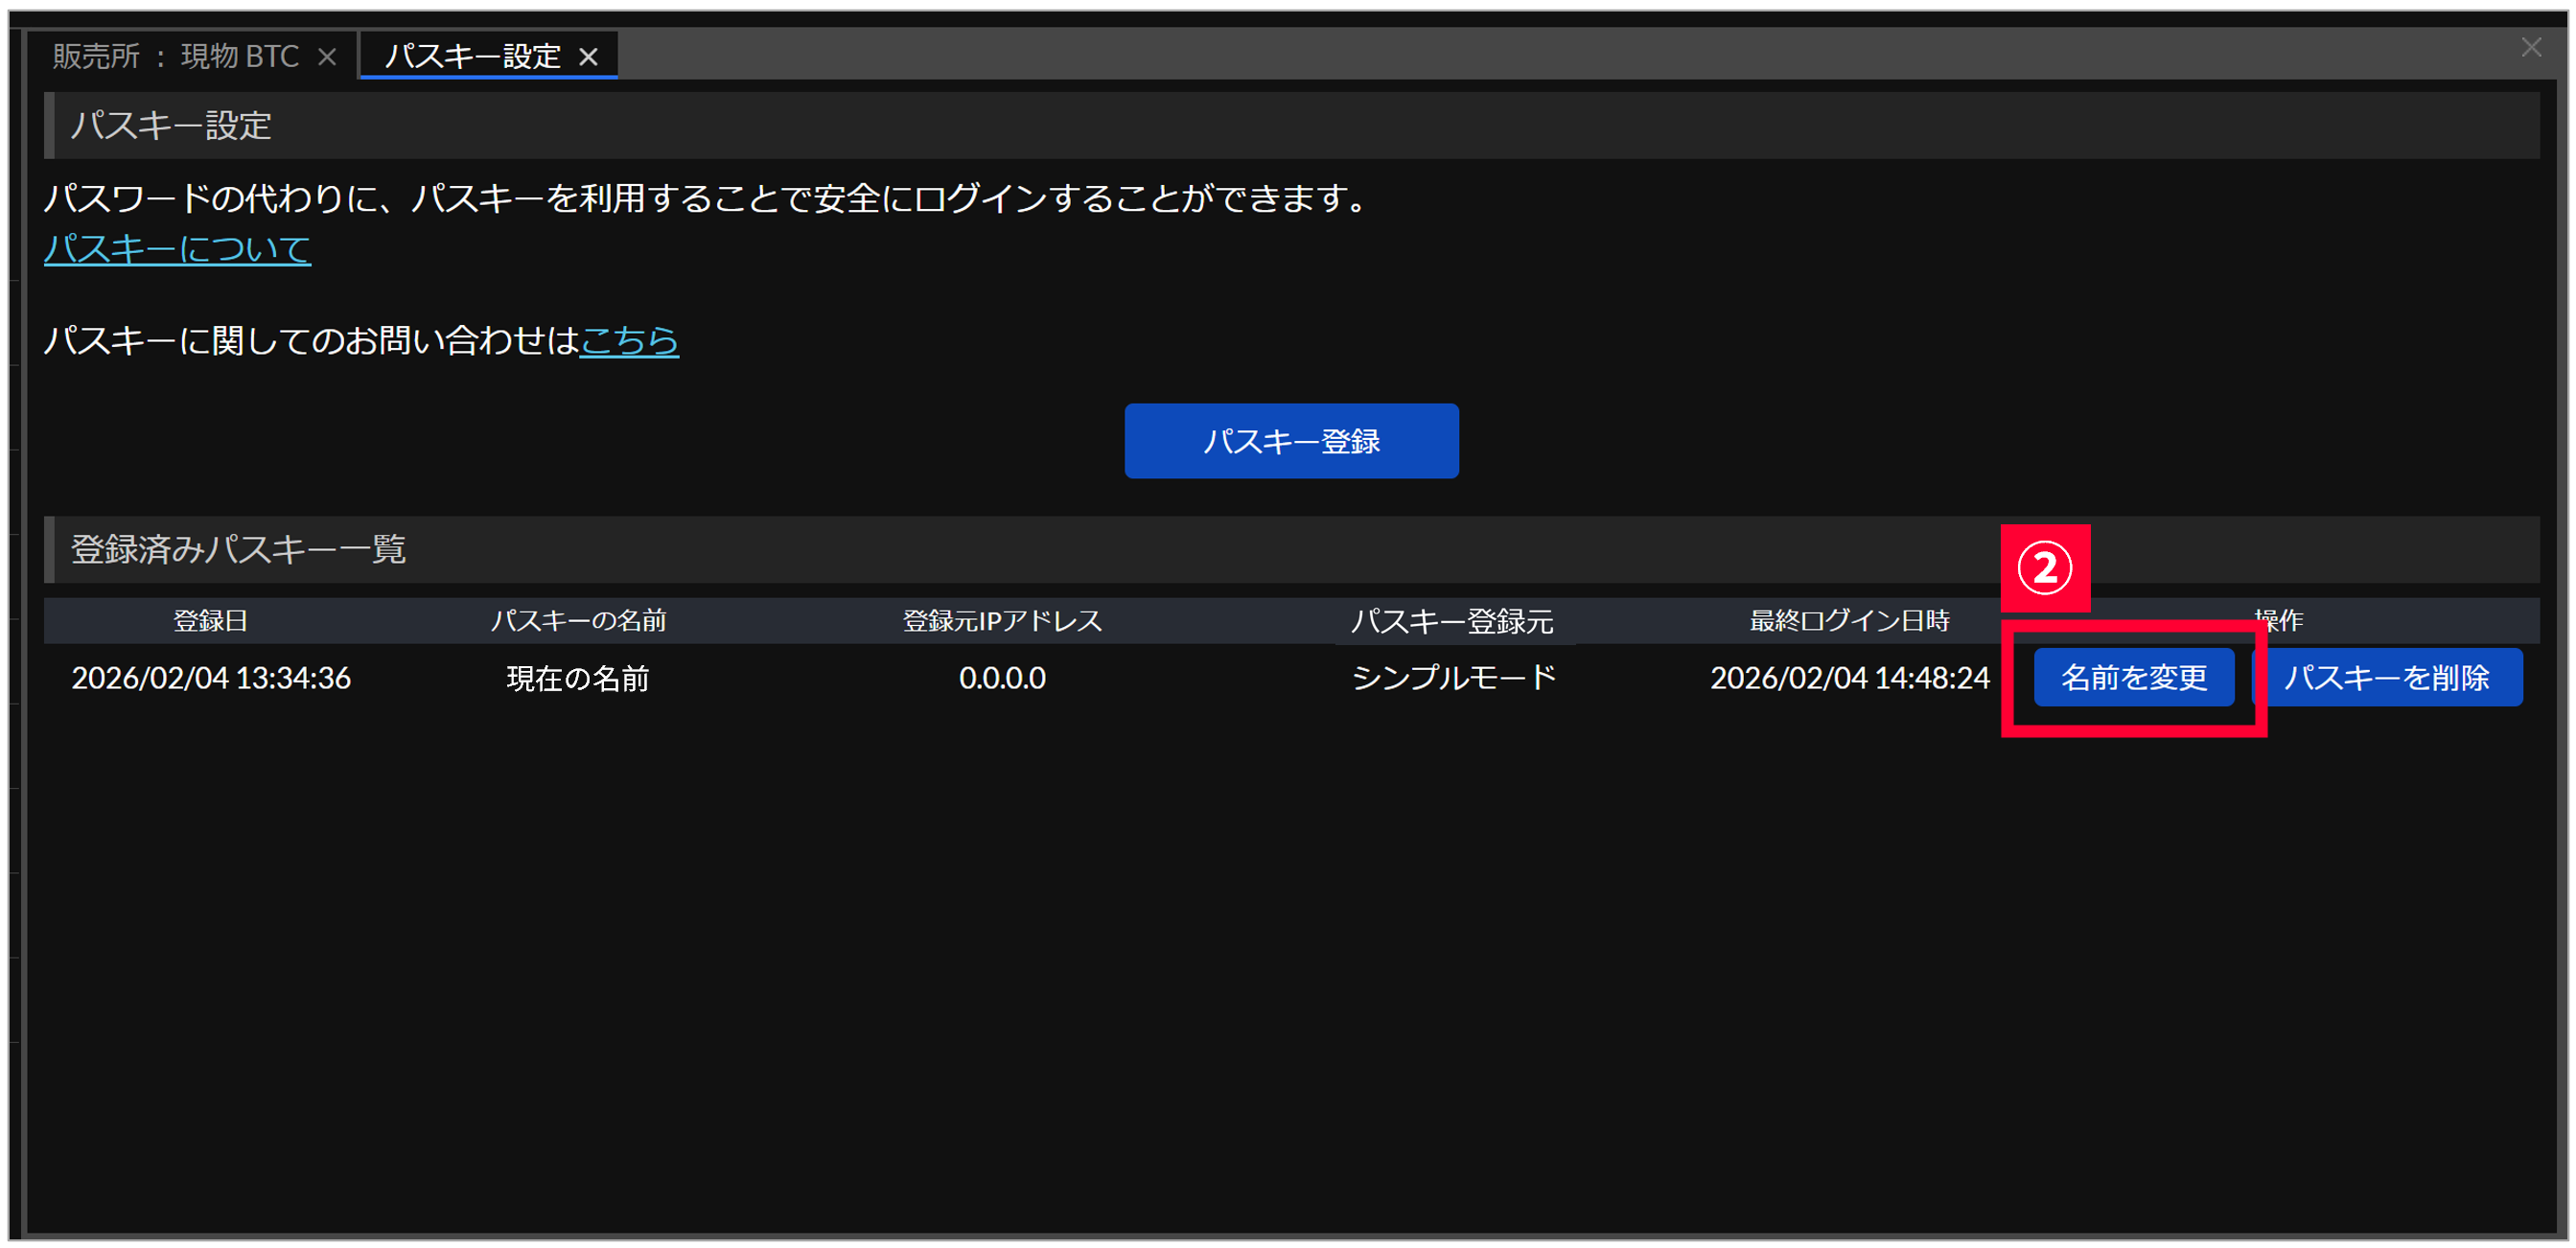Select the 現在の名前 passkey name cell
The width and height of the screenshot is (2576, 1248).
pos(578,679)
